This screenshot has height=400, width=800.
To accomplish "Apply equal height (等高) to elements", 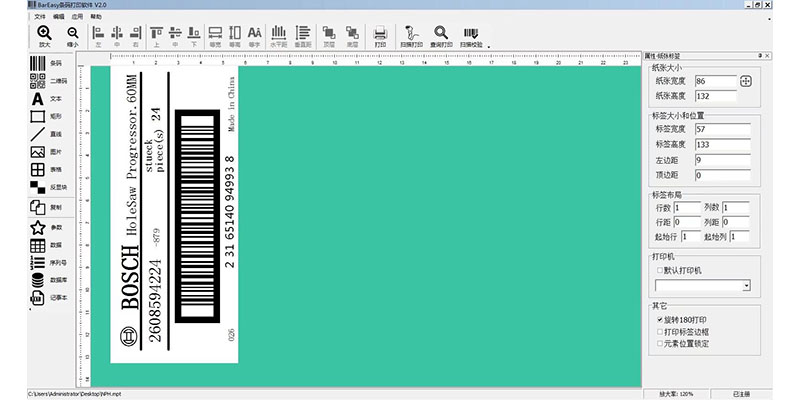I will tap(235, 33).
